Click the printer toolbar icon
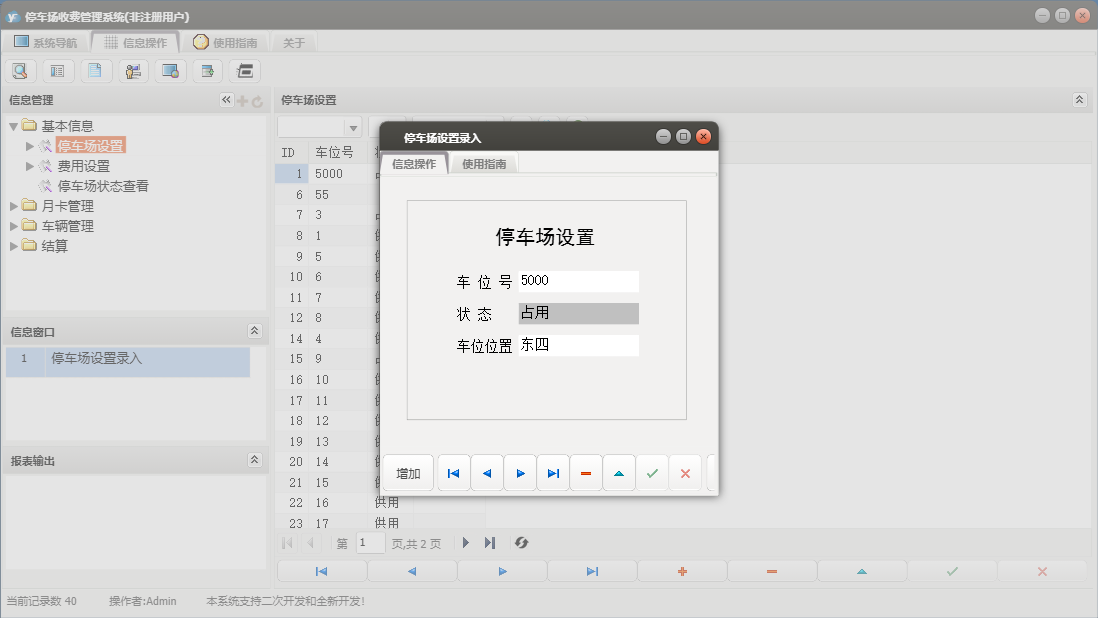1098x618 pixels. 244,70
